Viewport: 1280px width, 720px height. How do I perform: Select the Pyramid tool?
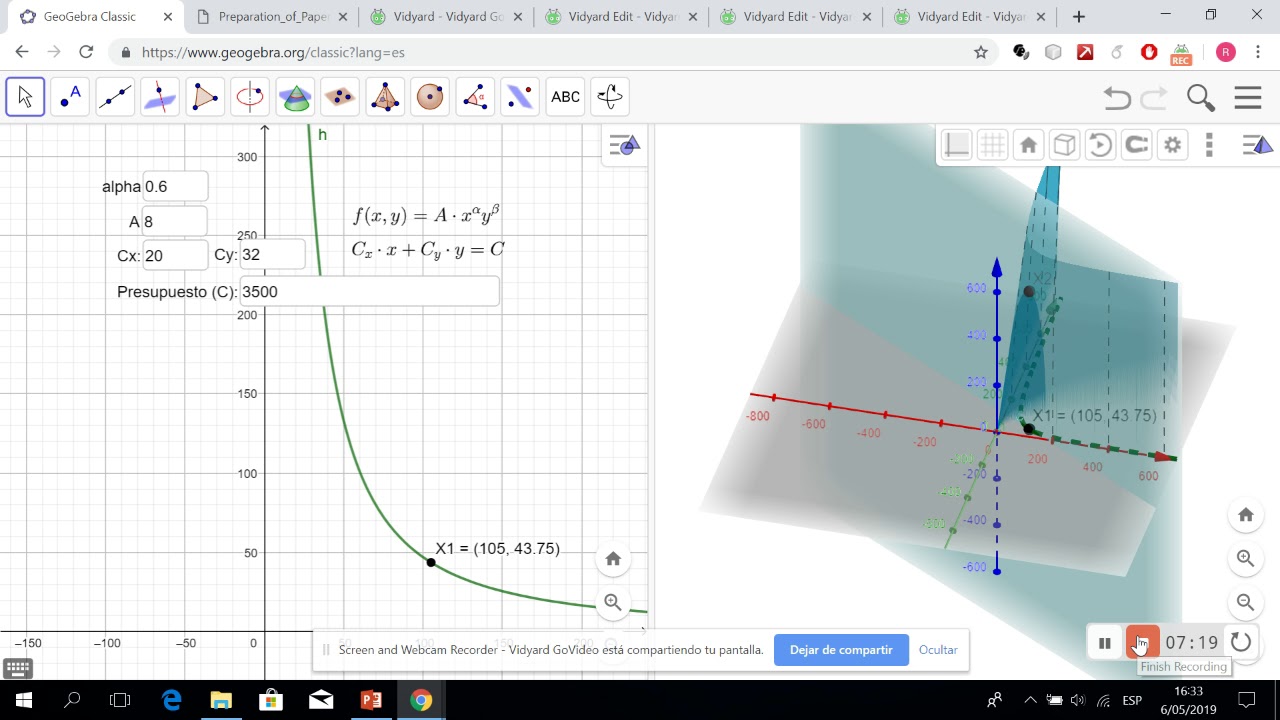[385, 97]
